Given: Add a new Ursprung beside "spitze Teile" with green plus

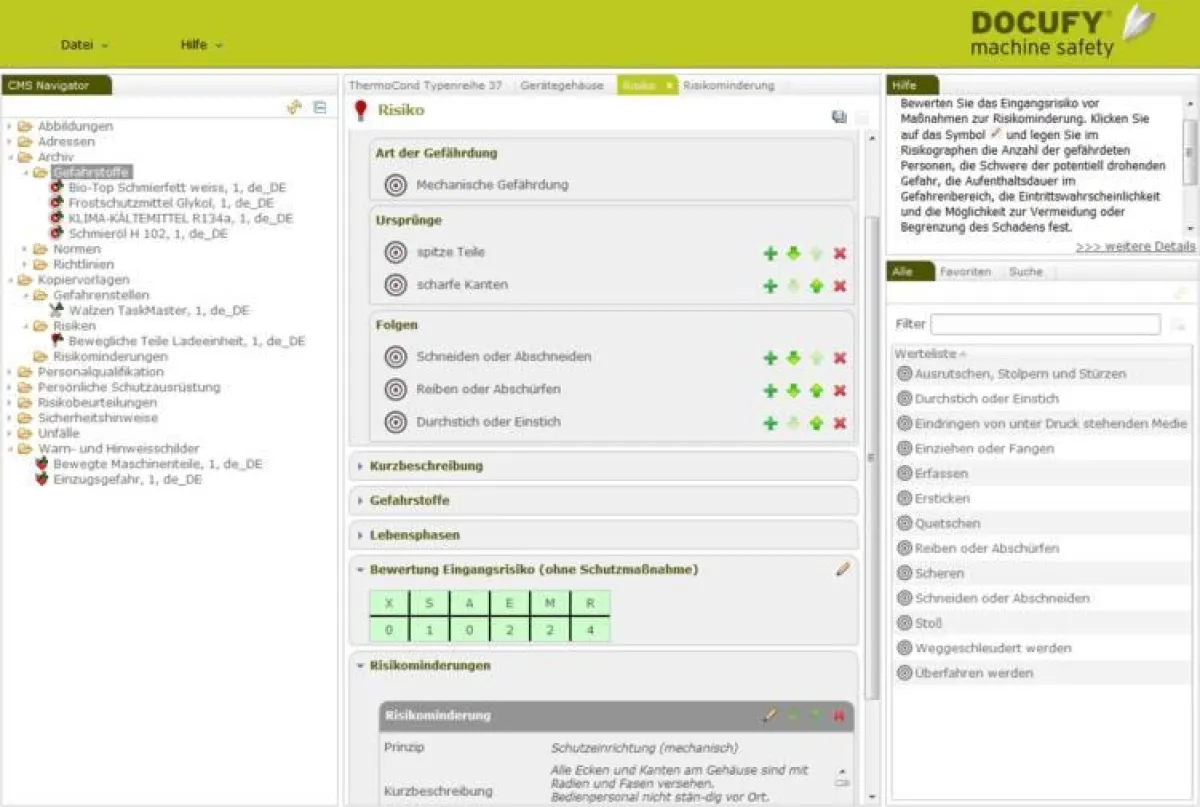Looking at the screenshot, I should pos(770,254).
